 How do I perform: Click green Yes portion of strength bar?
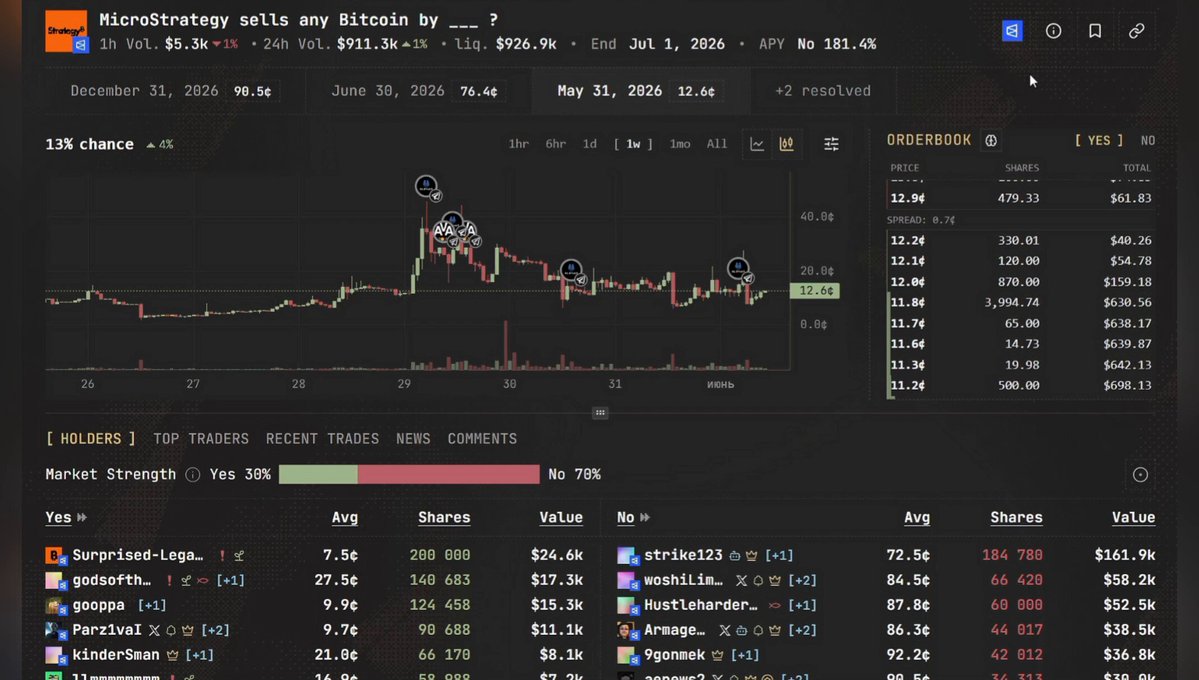click(318, 475)
